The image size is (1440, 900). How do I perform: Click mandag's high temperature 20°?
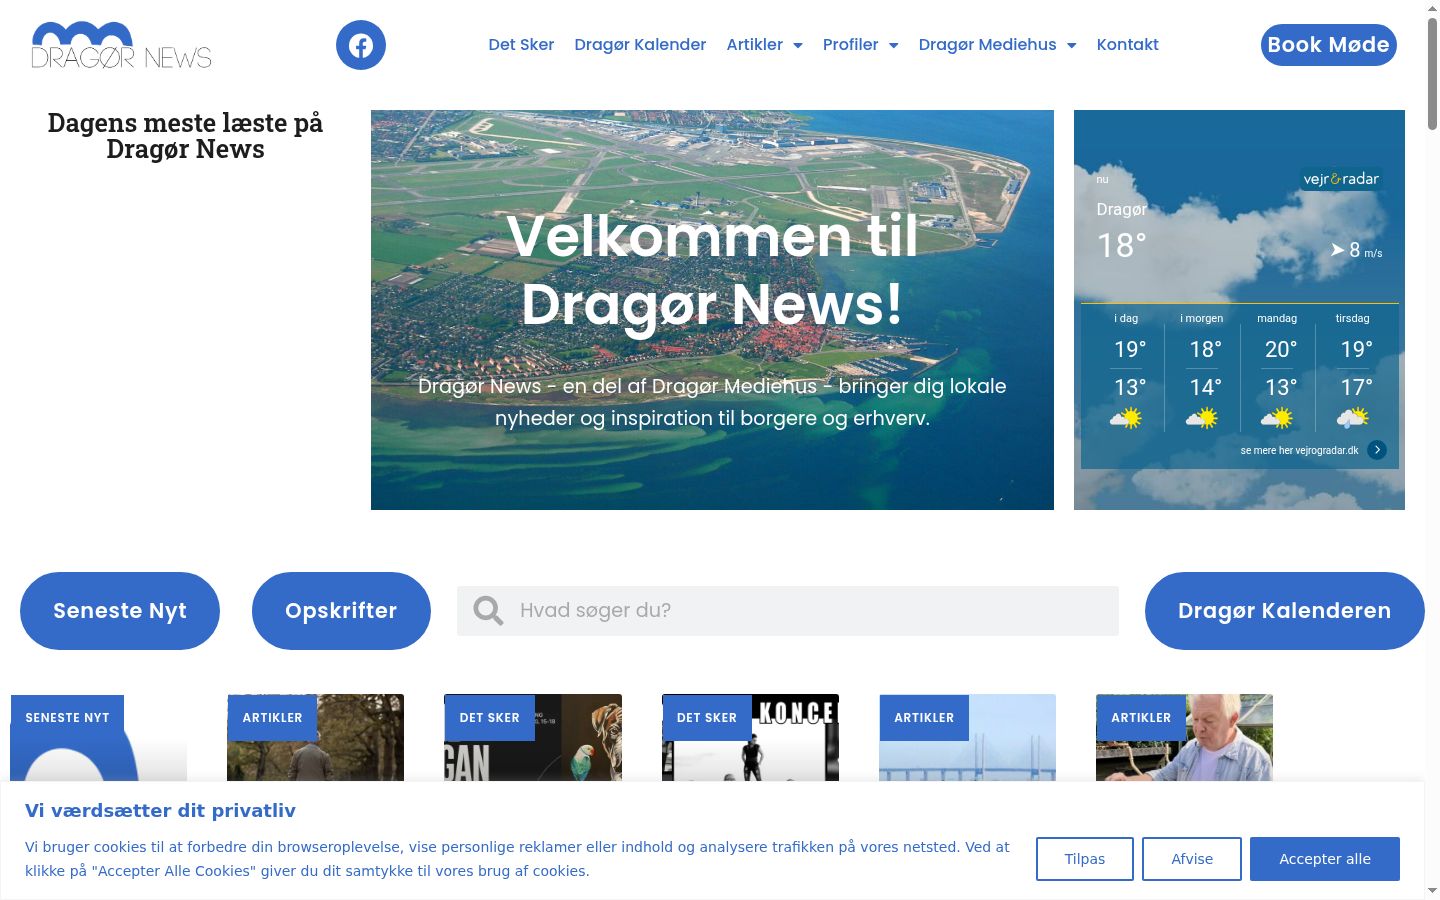point(1281,349)
